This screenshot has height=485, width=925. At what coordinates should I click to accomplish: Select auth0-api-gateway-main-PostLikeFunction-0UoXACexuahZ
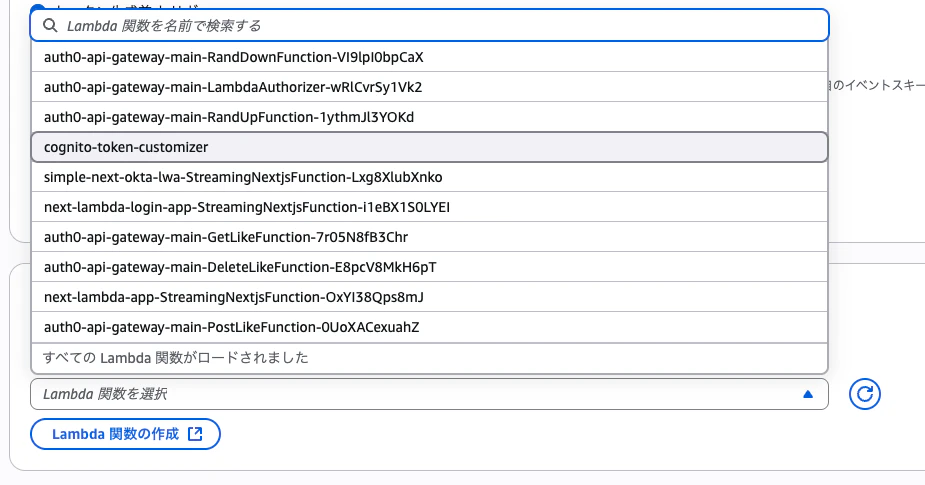[x=429, y=327]
